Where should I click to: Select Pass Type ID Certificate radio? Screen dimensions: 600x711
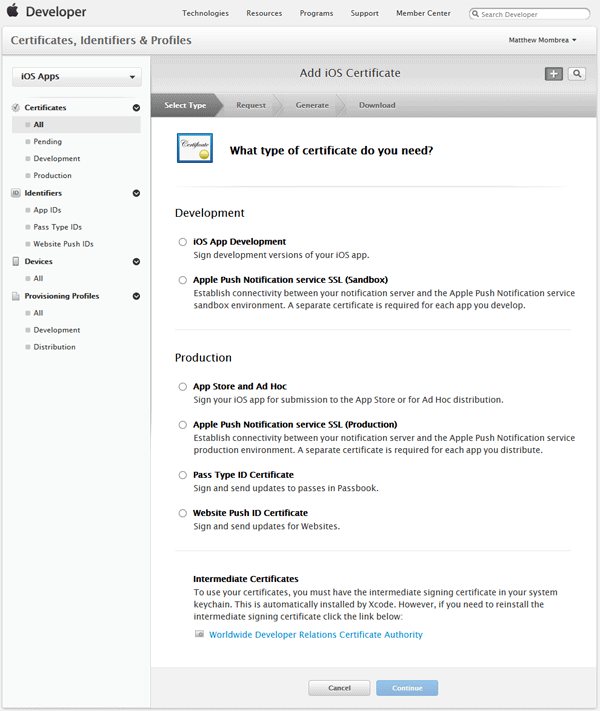tap(182, 475)
